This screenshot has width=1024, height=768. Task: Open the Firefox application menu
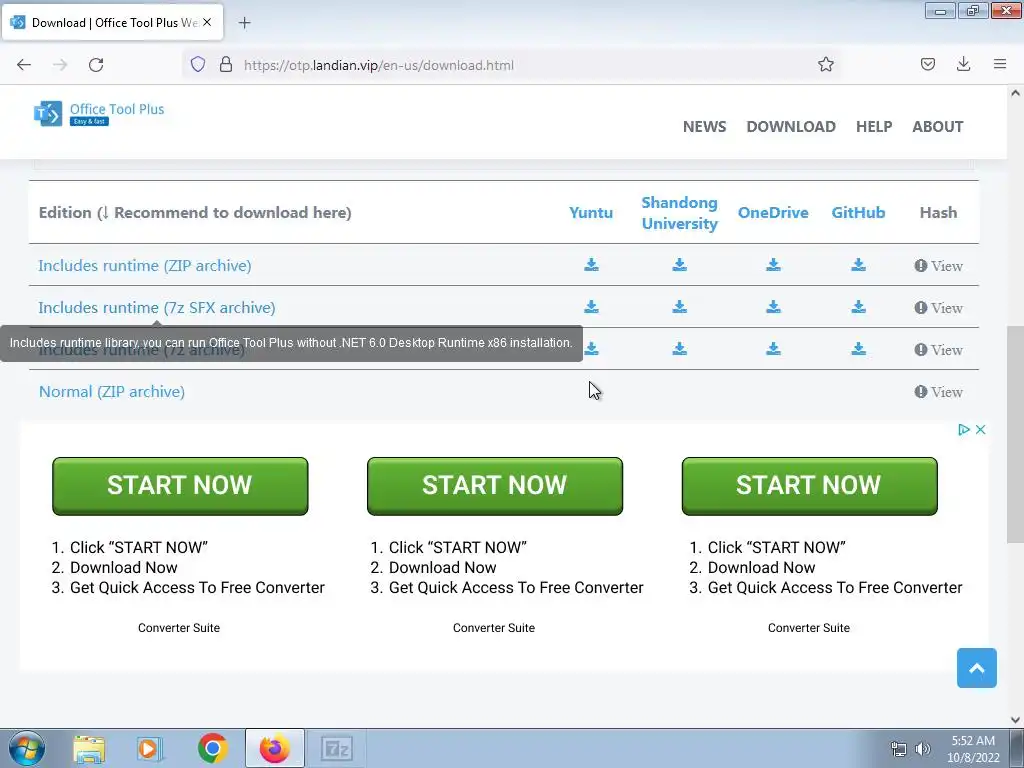(x=999, y=64)
